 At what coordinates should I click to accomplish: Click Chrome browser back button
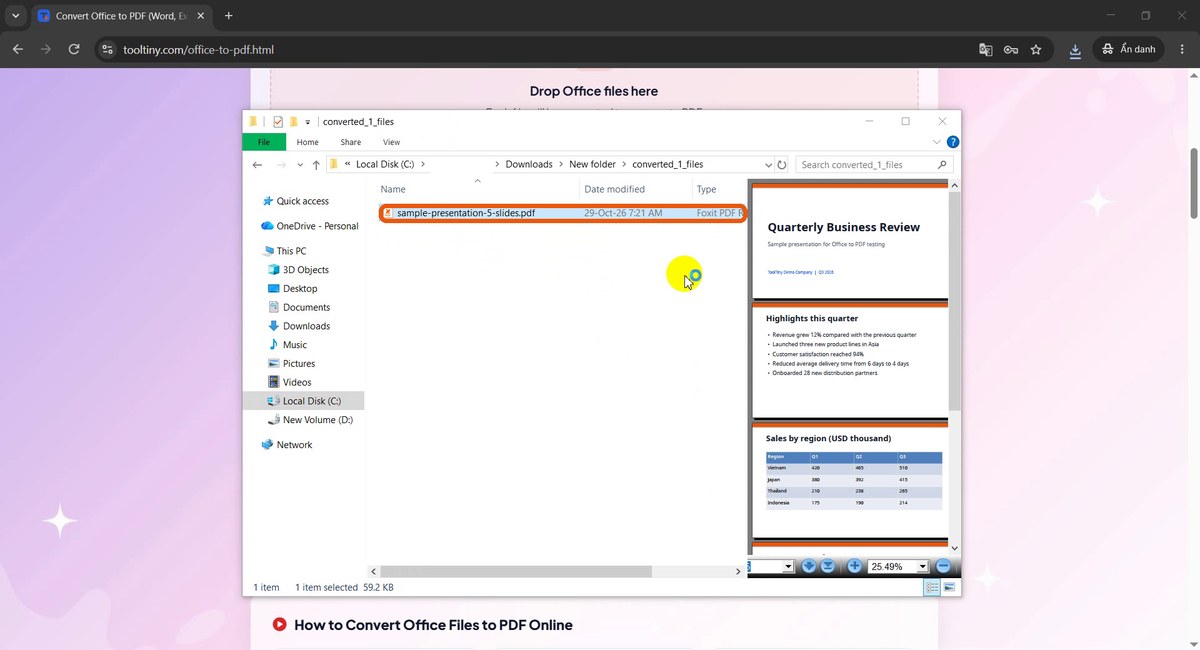click(x=18, y=49)
